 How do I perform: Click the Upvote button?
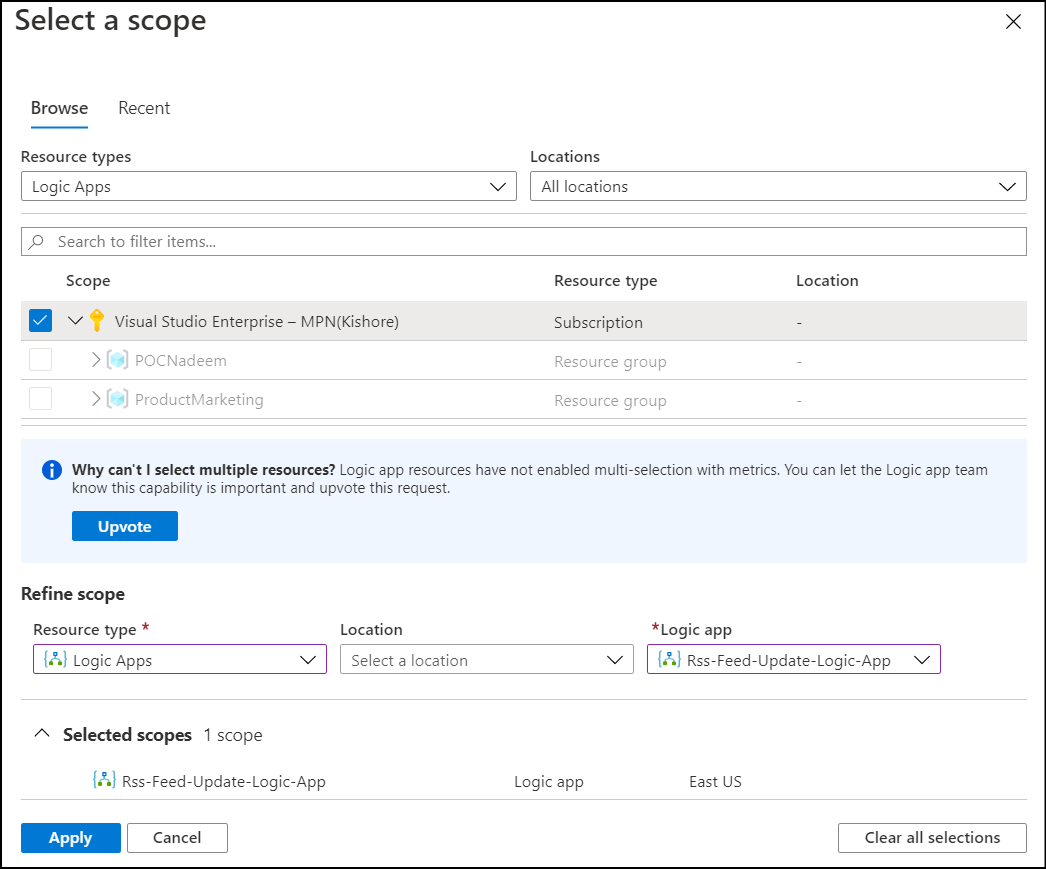(124, 526)
